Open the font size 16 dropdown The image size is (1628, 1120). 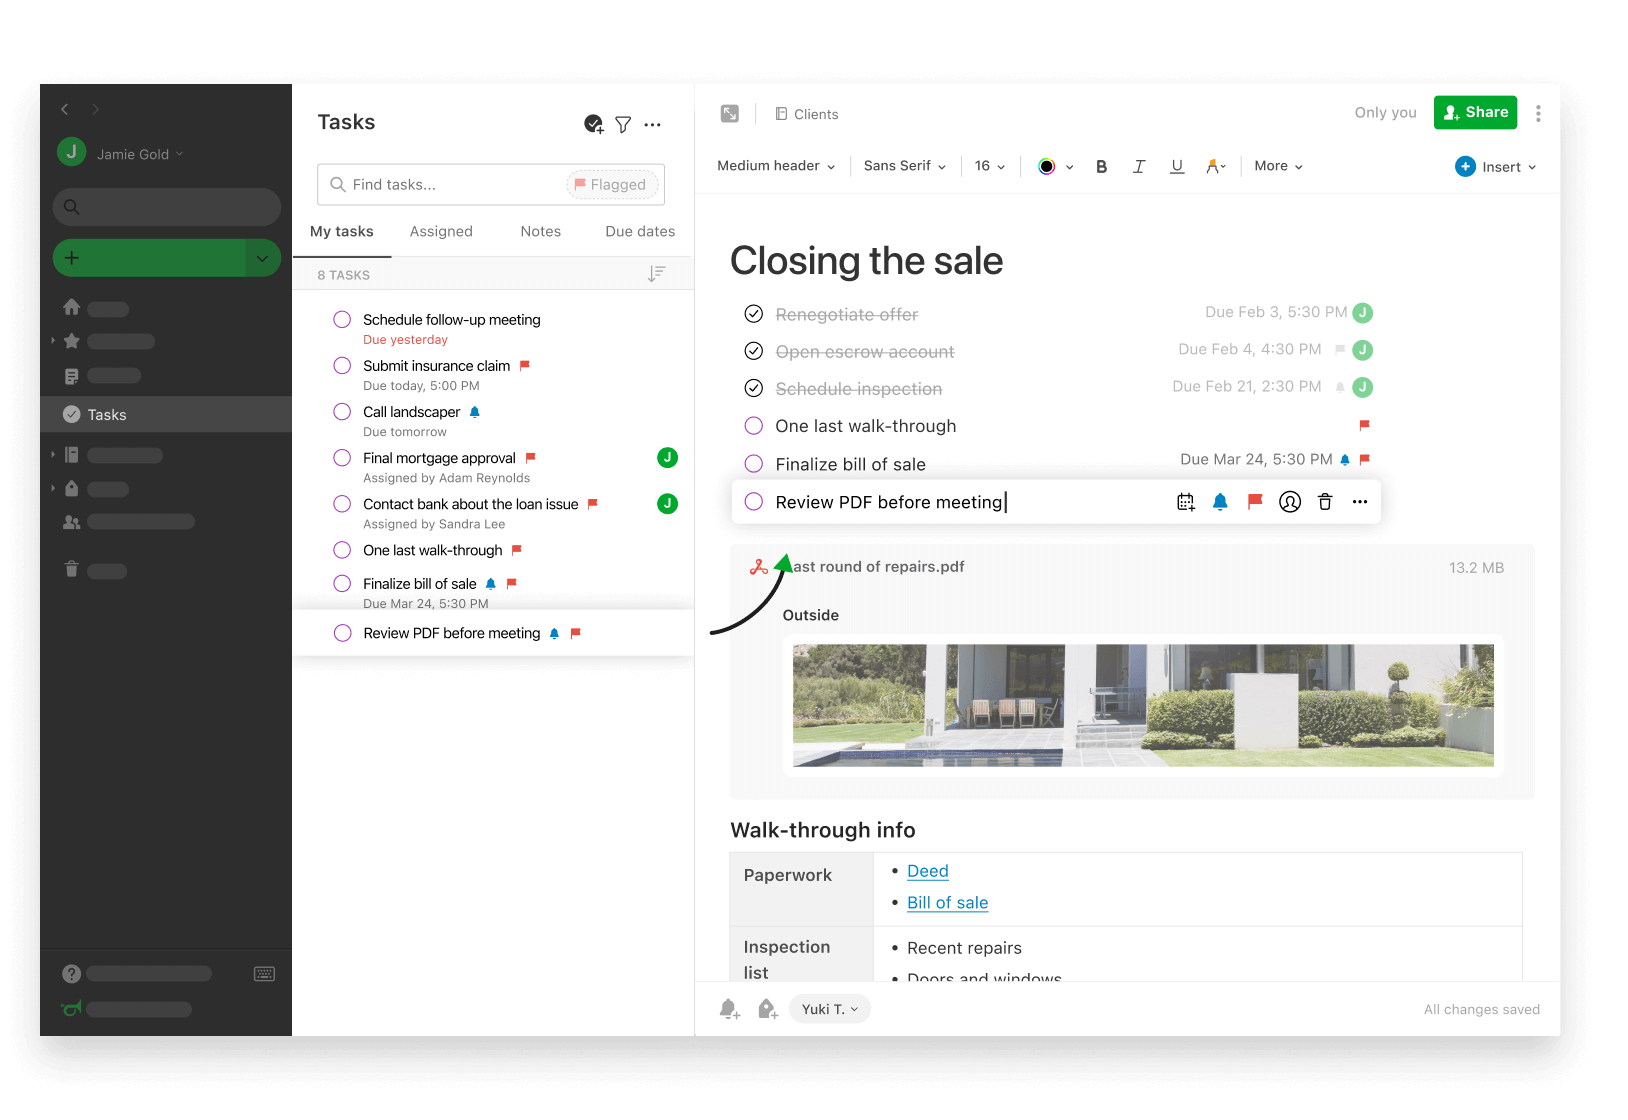[990, 166]
